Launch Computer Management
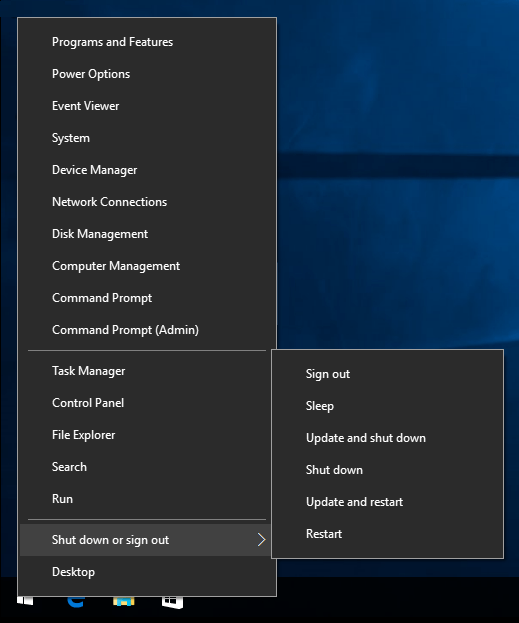Image resolution: width=519 pixels, height=623 pixels. 147,266
